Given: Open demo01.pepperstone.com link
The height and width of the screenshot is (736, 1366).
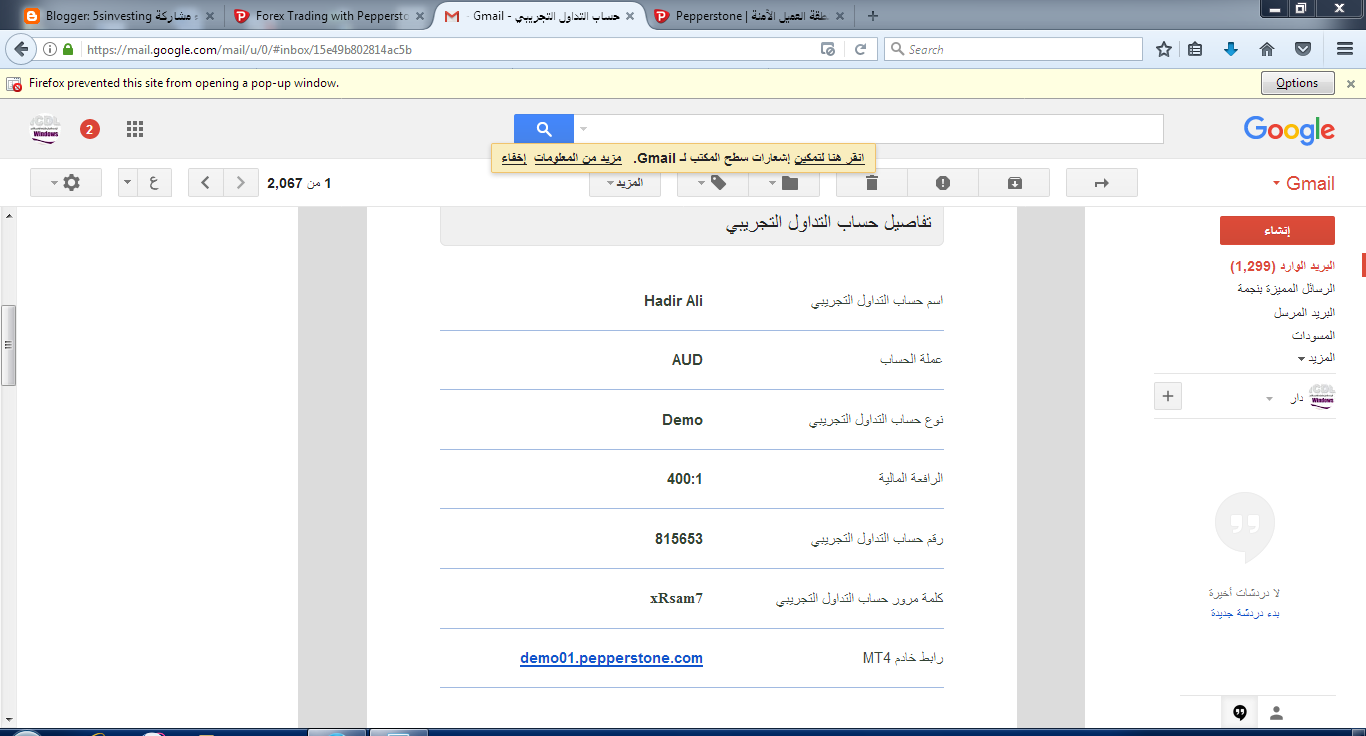Looking at the screenshot, I should point(611,658).
